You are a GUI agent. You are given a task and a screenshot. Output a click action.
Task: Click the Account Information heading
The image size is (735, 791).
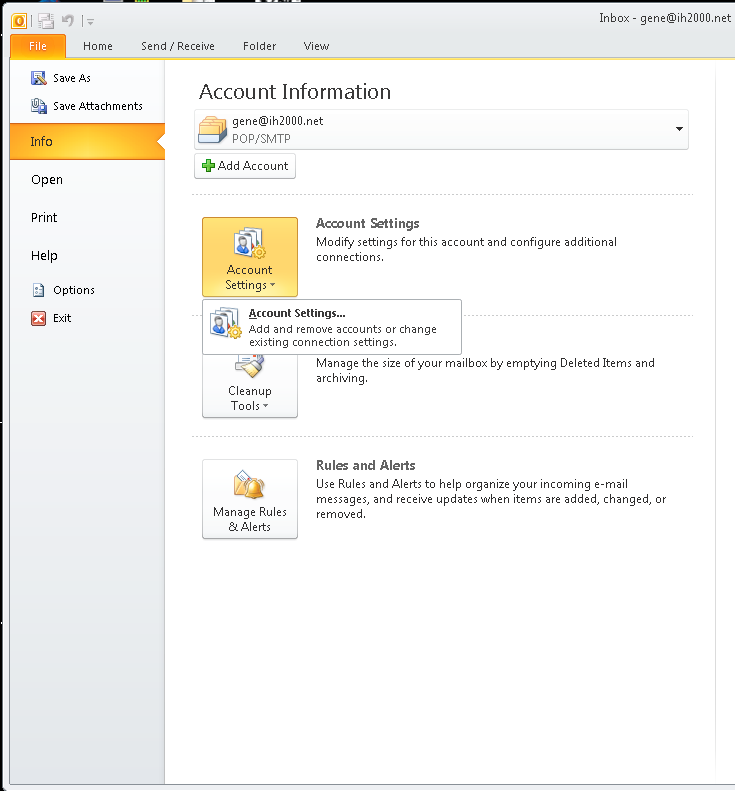click(295, 92)
